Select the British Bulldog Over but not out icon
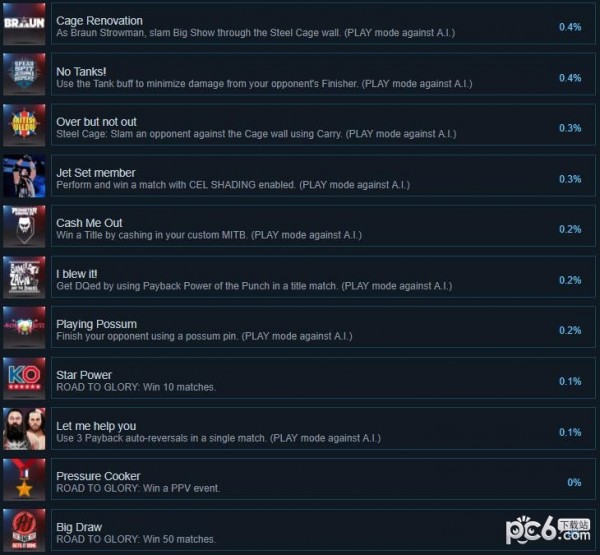 (24, 125)
